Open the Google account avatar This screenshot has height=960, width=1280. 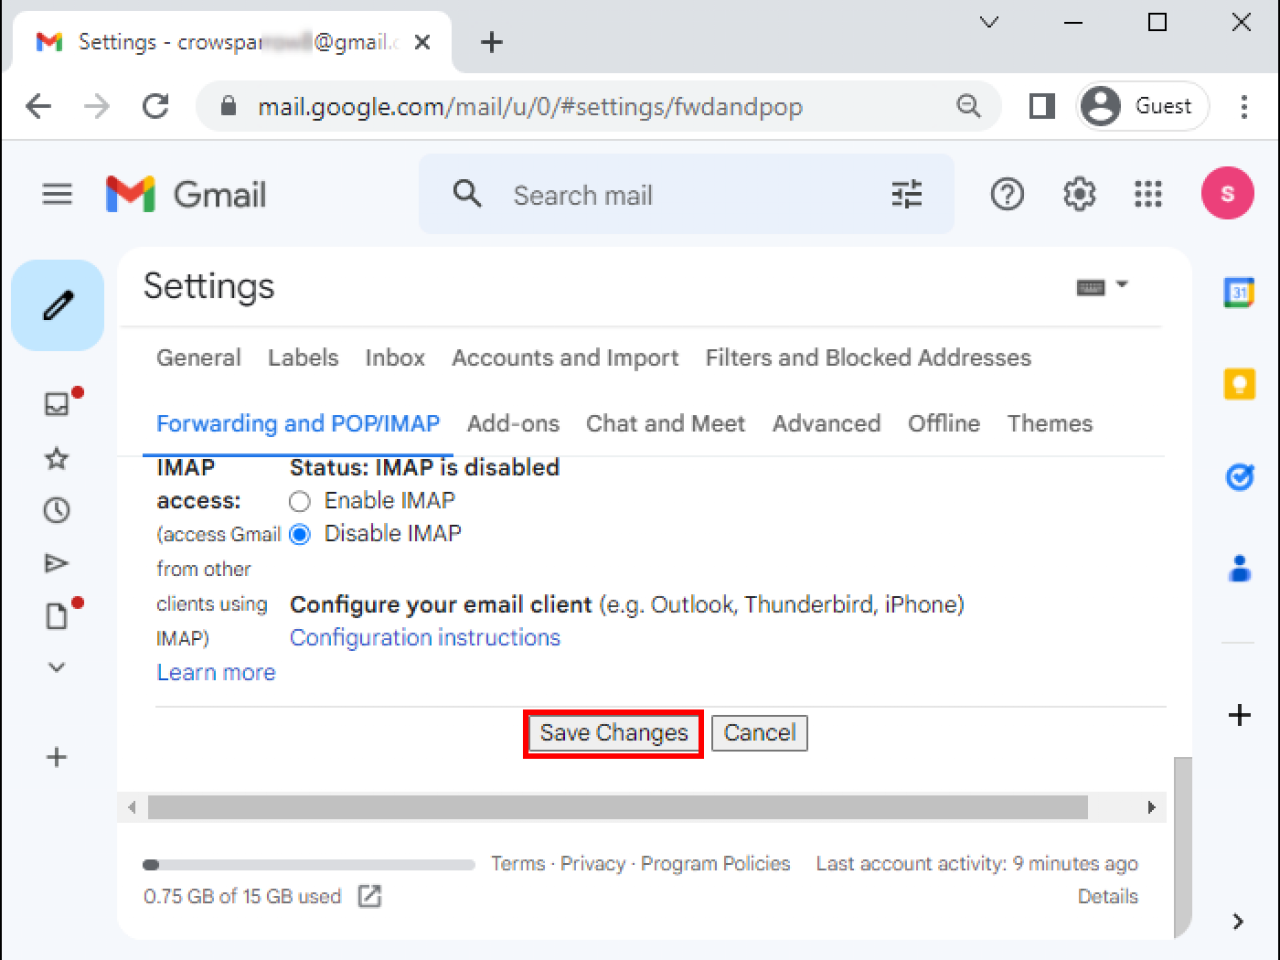(1227, 194)
